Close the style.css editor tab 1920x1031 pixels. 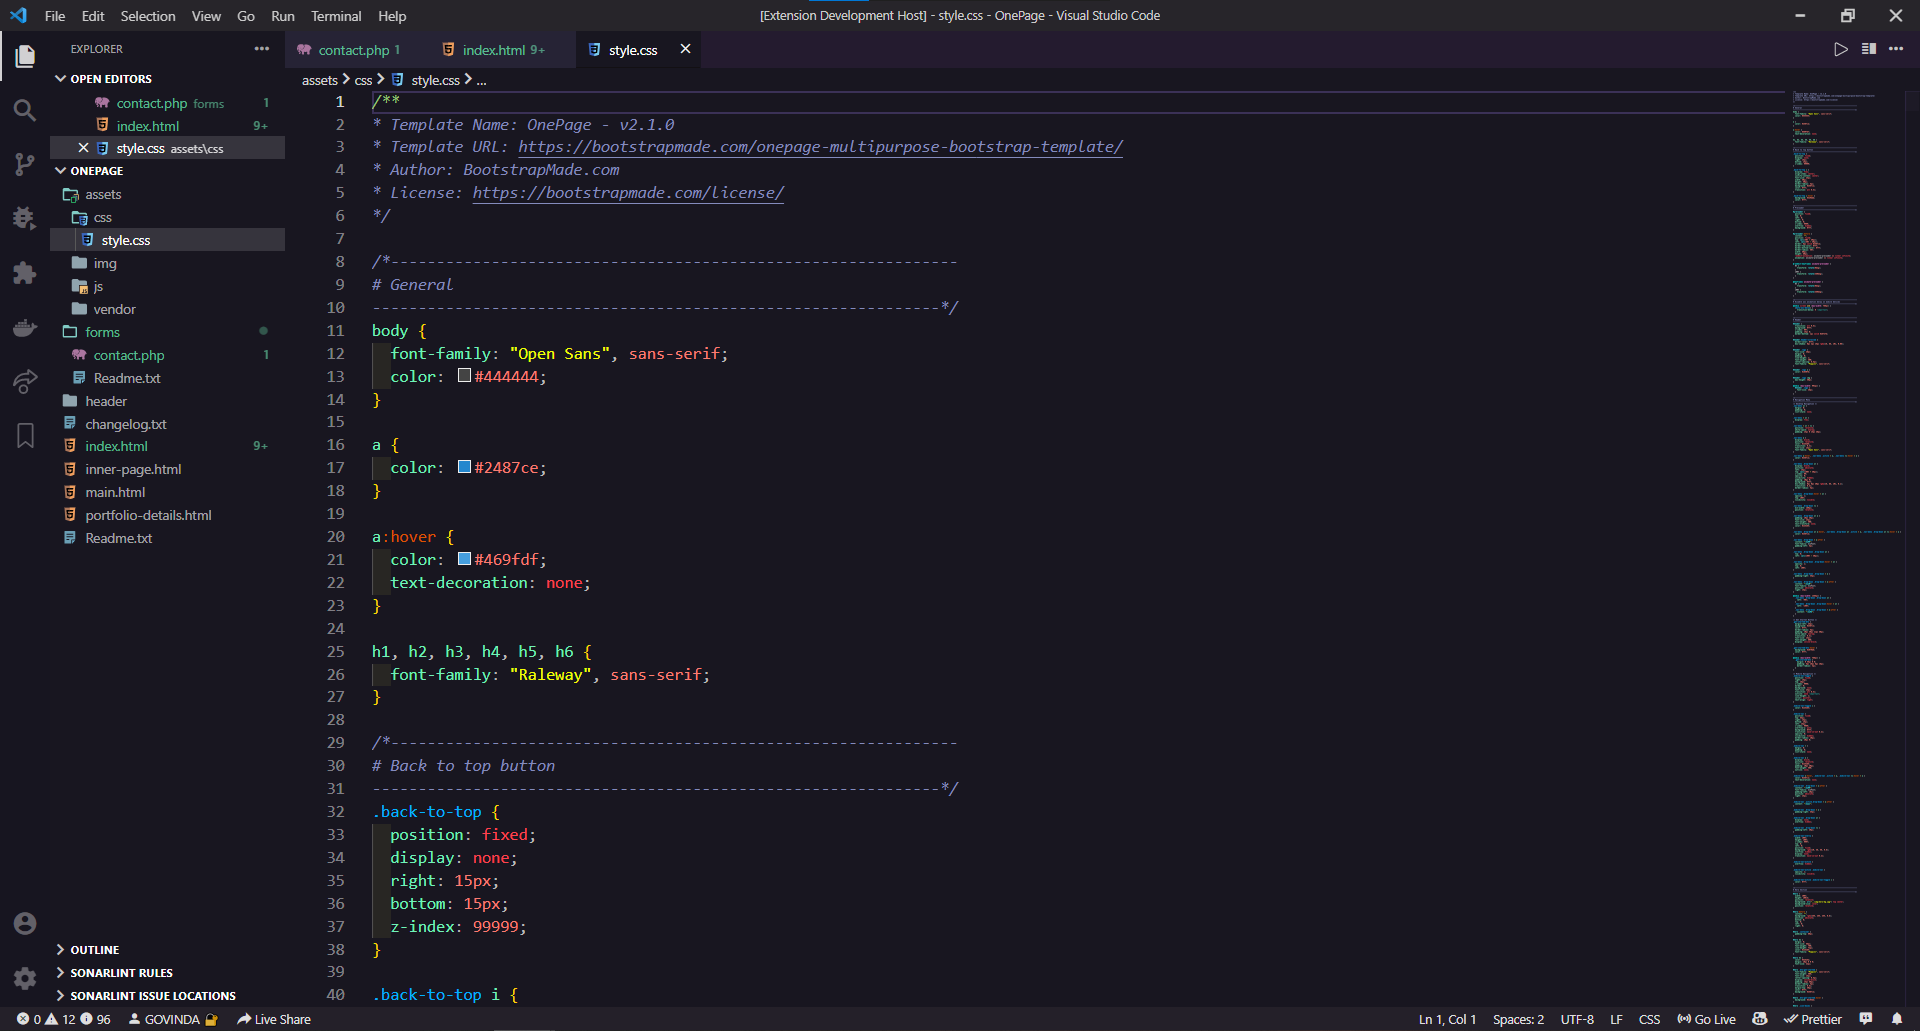coord(685,49)
